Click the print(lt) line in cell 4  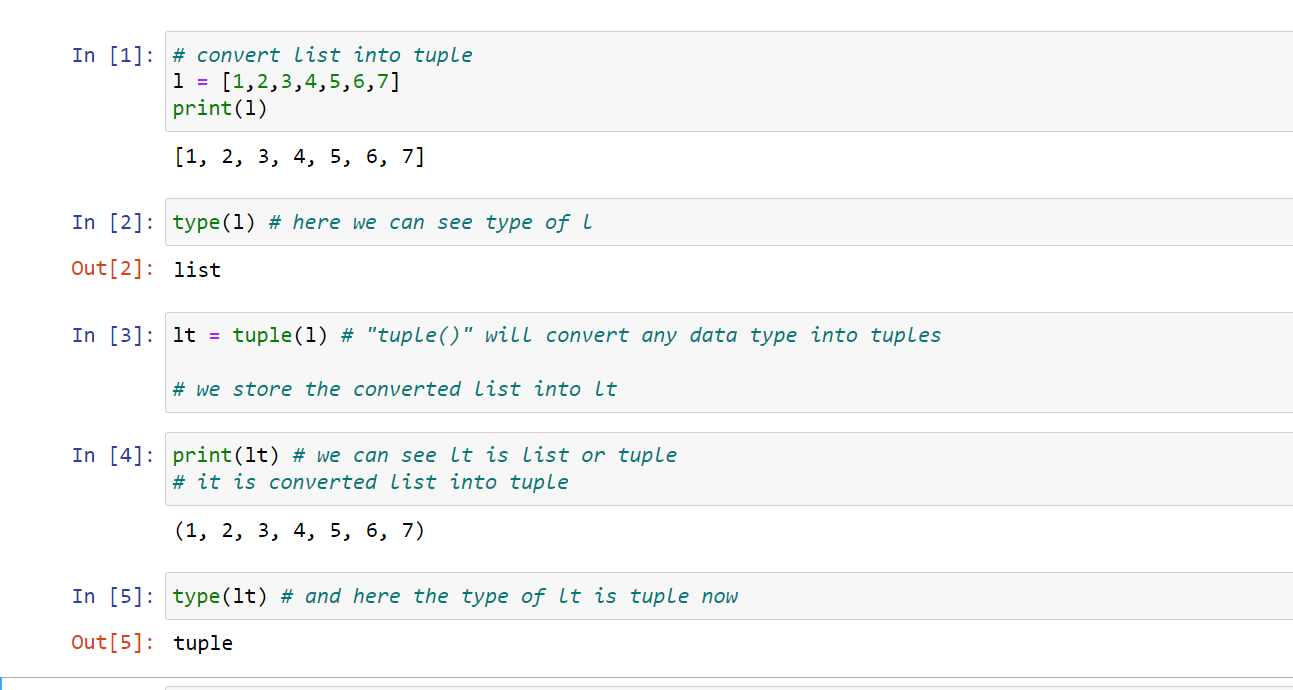424,455
